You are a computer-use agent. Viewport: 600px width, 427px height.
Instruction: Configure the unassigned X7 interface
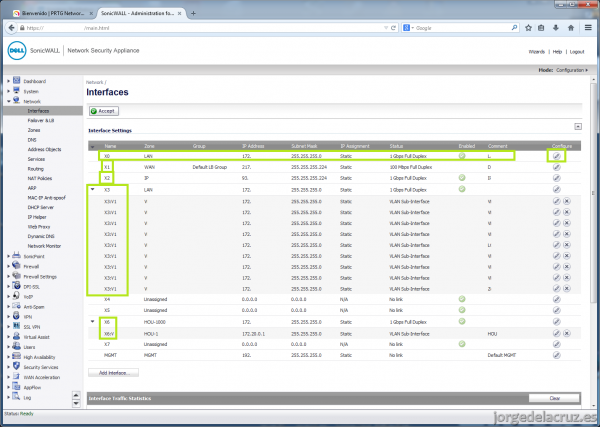tap(556, 344)
